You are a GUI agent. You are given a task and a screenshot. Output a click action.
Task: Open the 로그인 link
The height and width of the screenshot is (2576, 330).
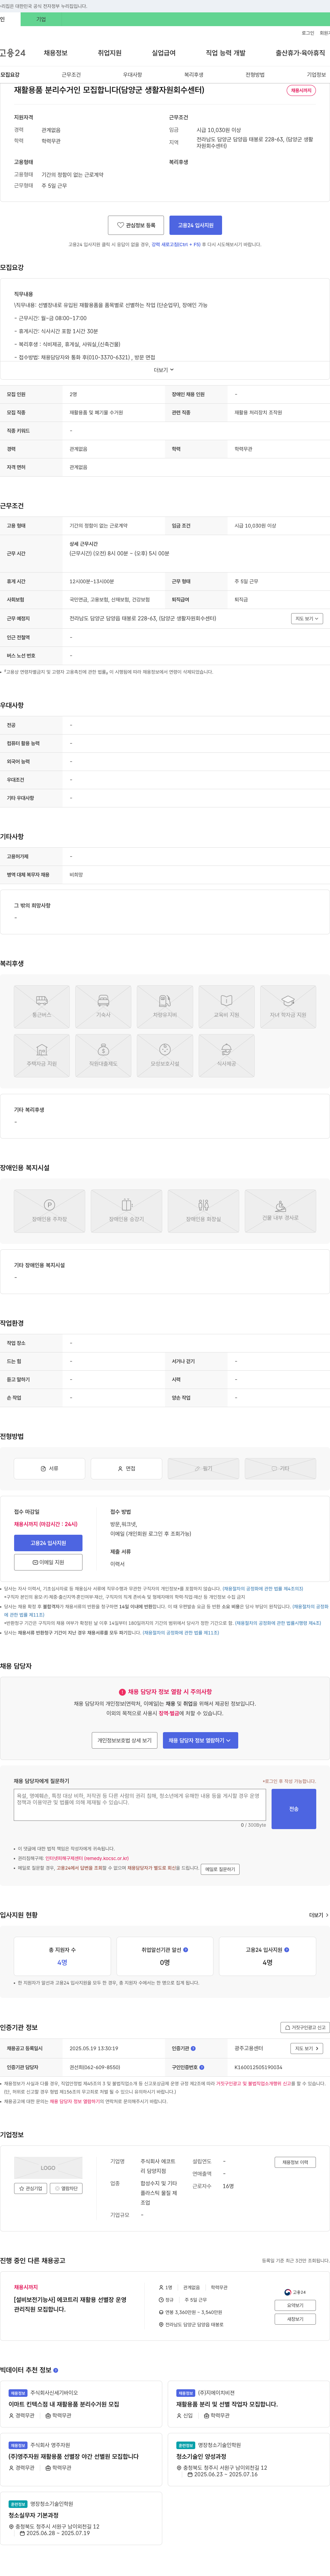point(308,33)
